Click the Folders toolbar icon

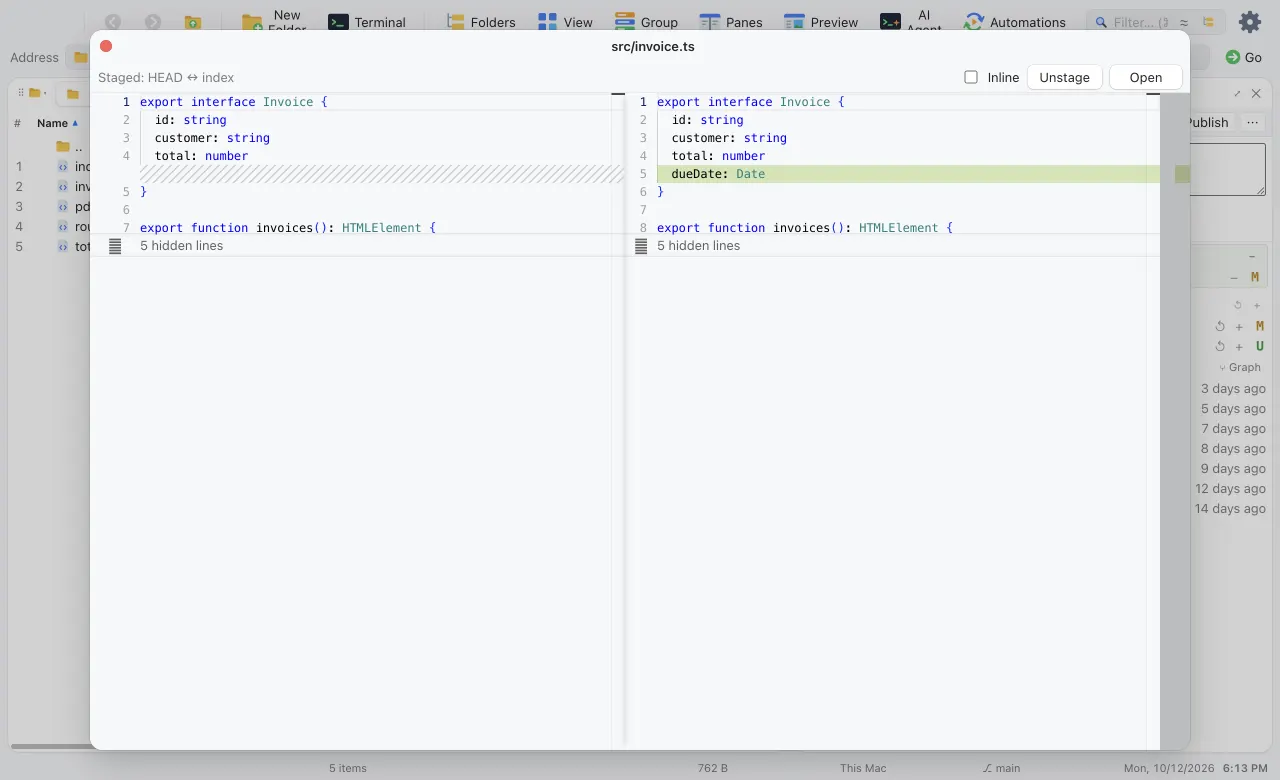481,22
